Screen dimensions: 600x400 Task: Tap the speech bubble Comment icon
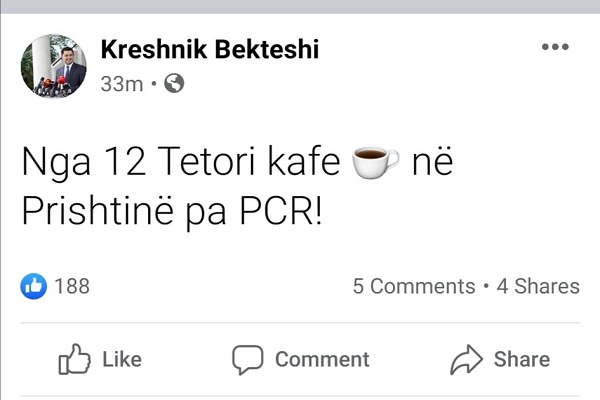(x=248, y=359)
